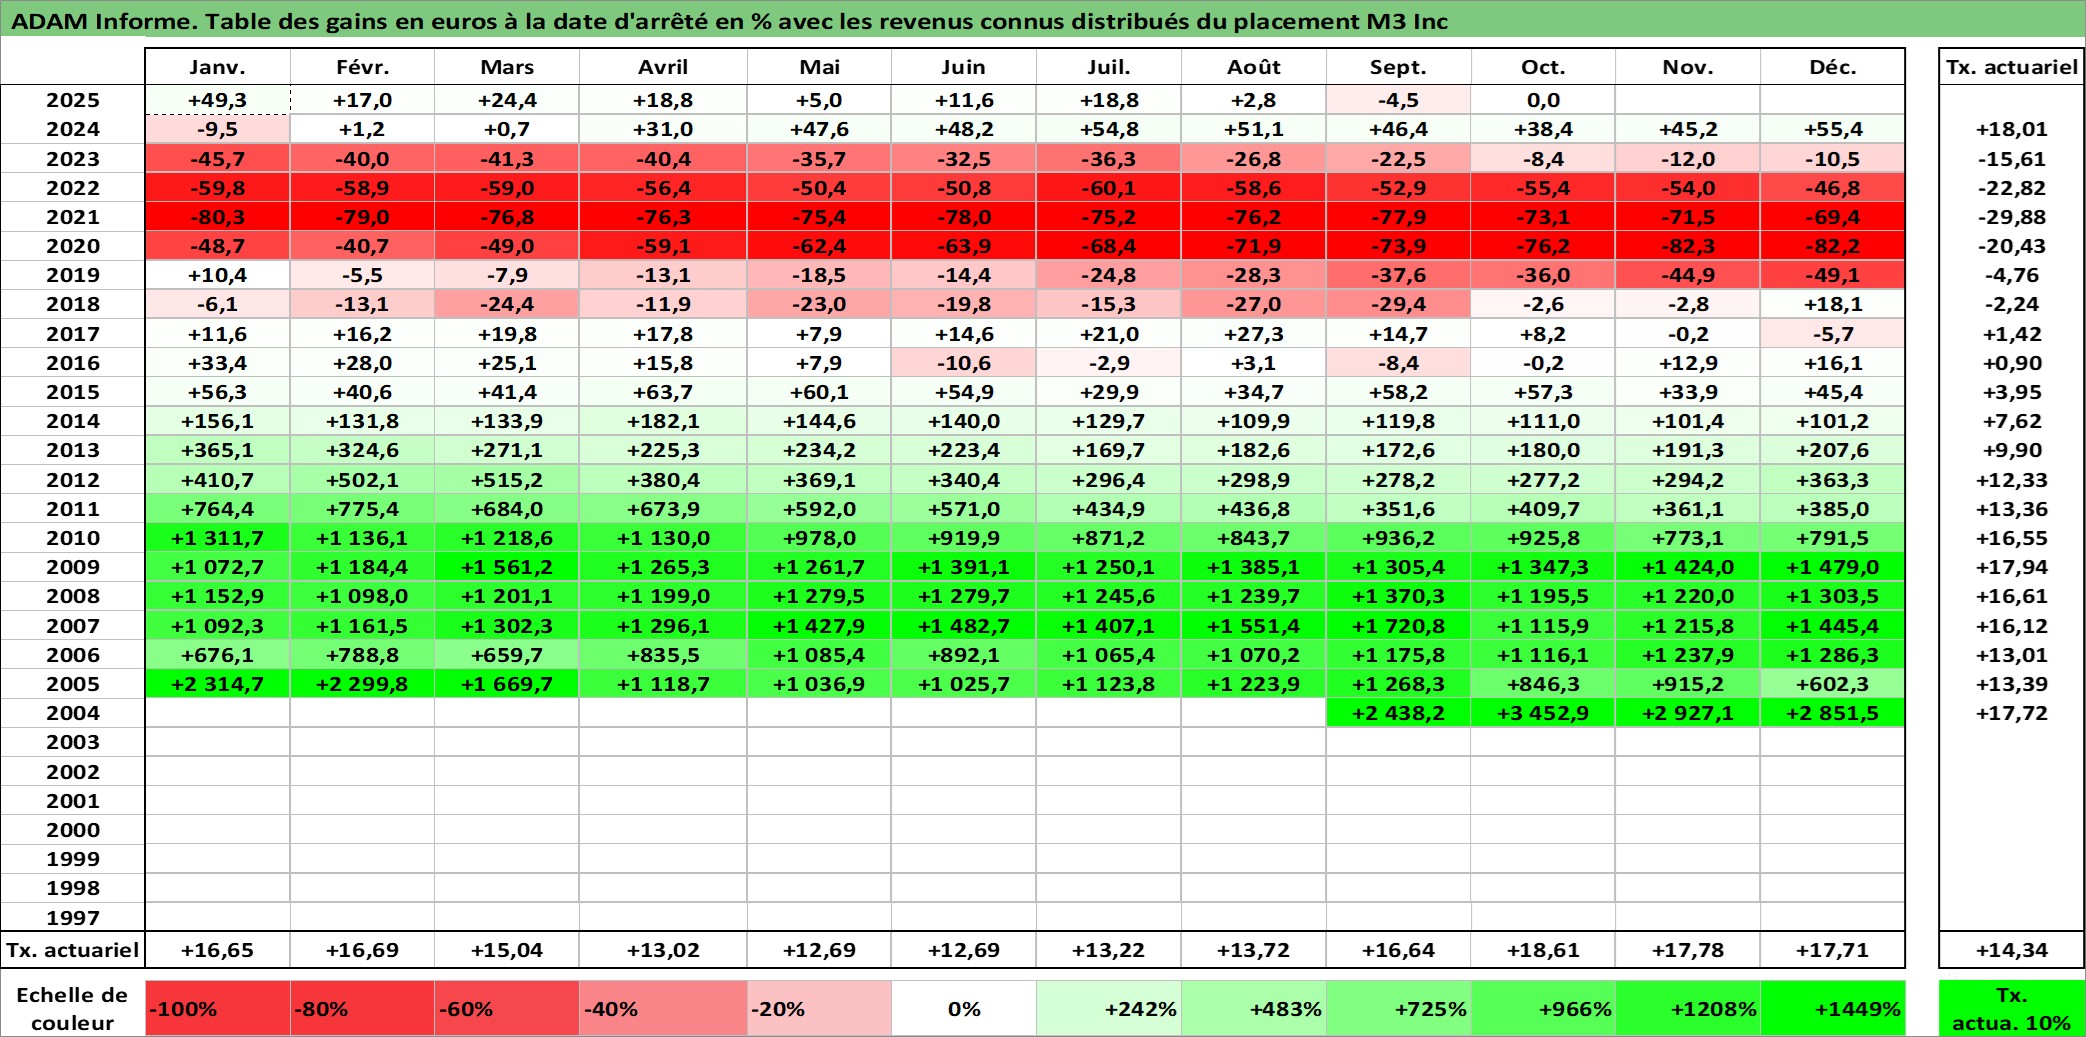Select cell -60,1 in the 2022 row
Image resolution: width=2086 pixels, height=1037 pixels.
coord(1109,188)
